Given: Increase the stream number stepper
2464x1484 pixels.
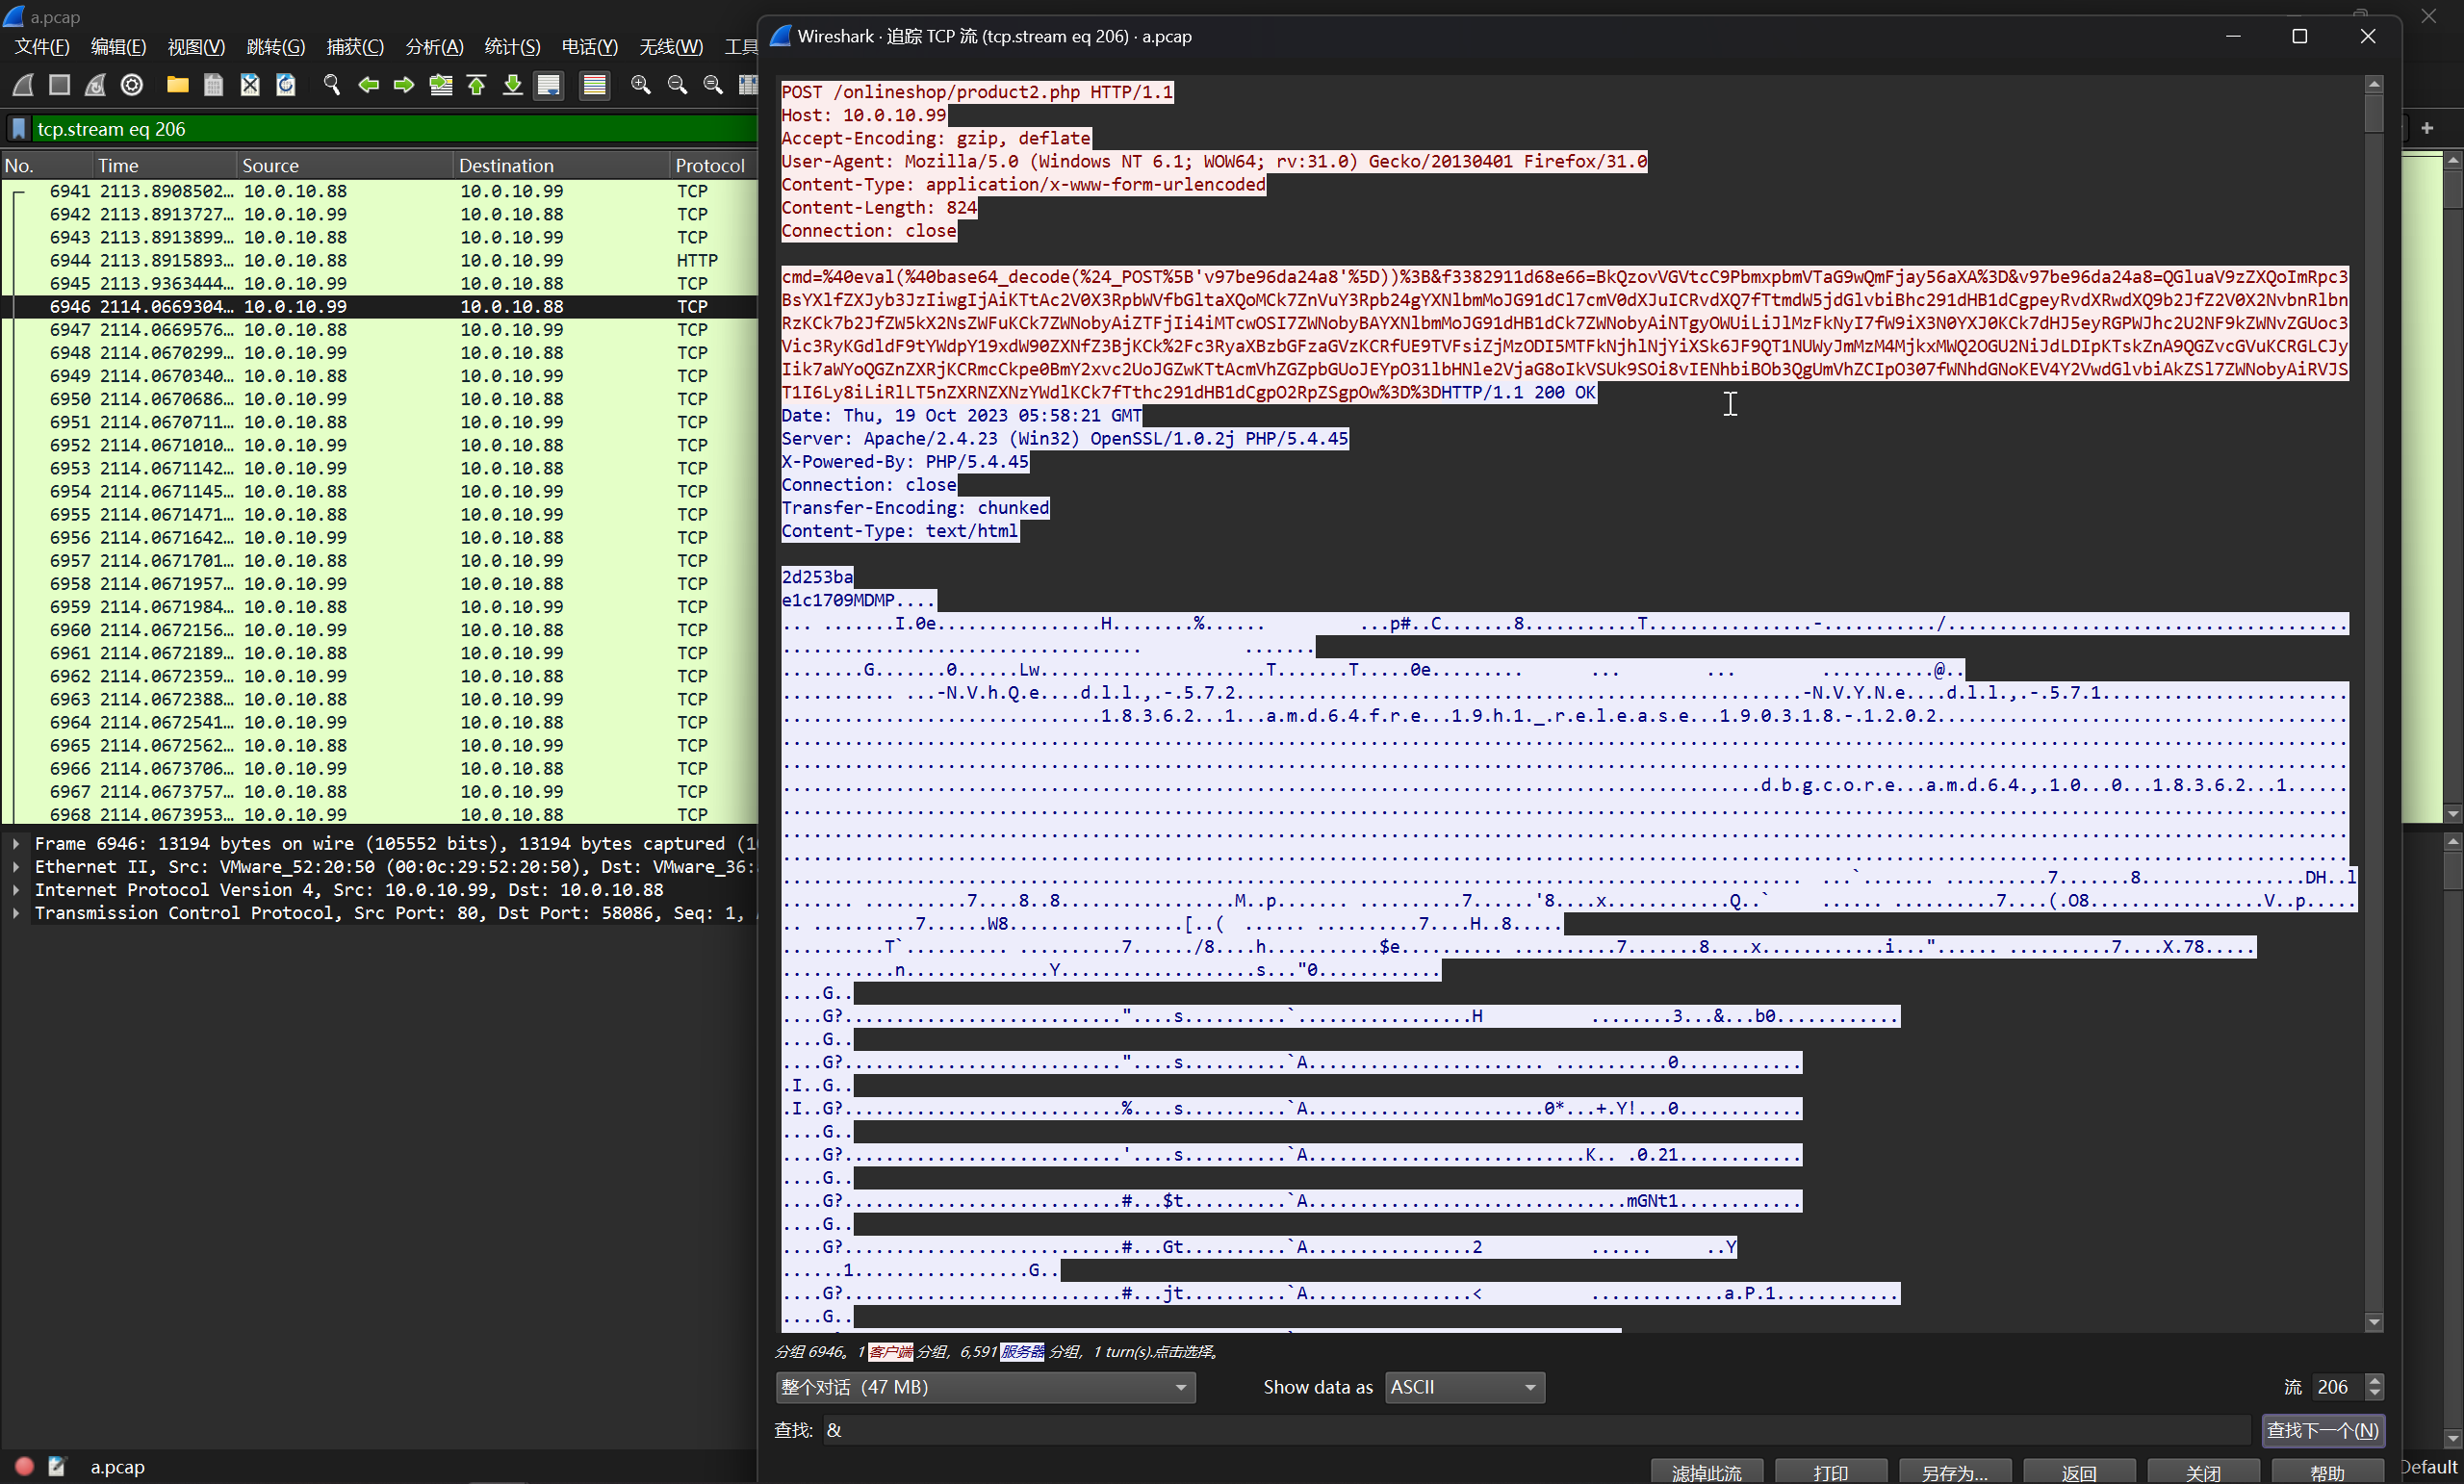Looking at the screenshot, I should [2375, 1380].
